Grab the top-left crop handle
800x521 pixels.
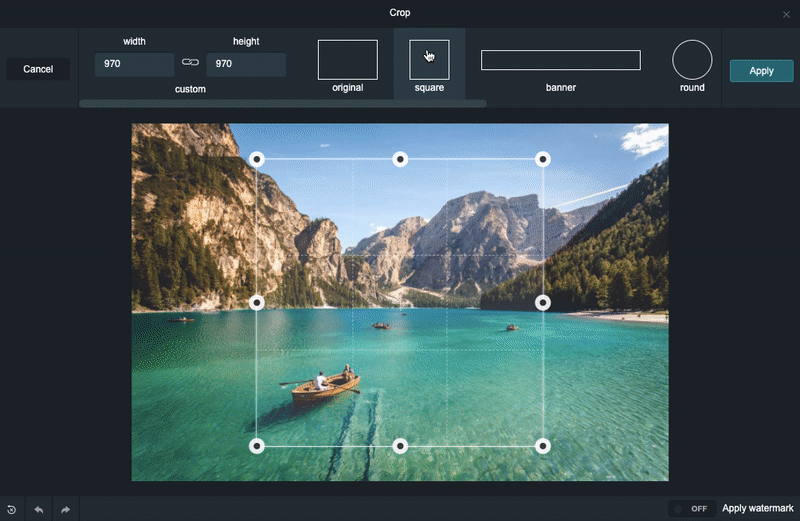pyautogui.click(x=257, y=159)
